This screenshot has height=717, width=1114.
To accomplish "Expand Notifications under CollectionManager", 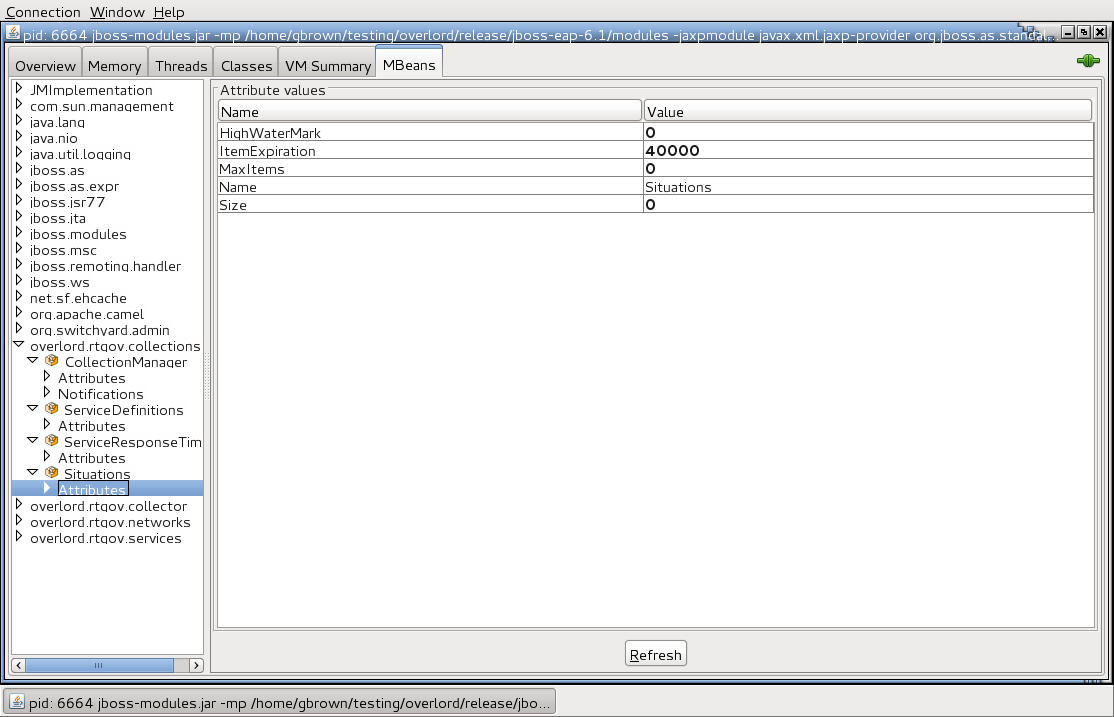I will pos(46,393).
